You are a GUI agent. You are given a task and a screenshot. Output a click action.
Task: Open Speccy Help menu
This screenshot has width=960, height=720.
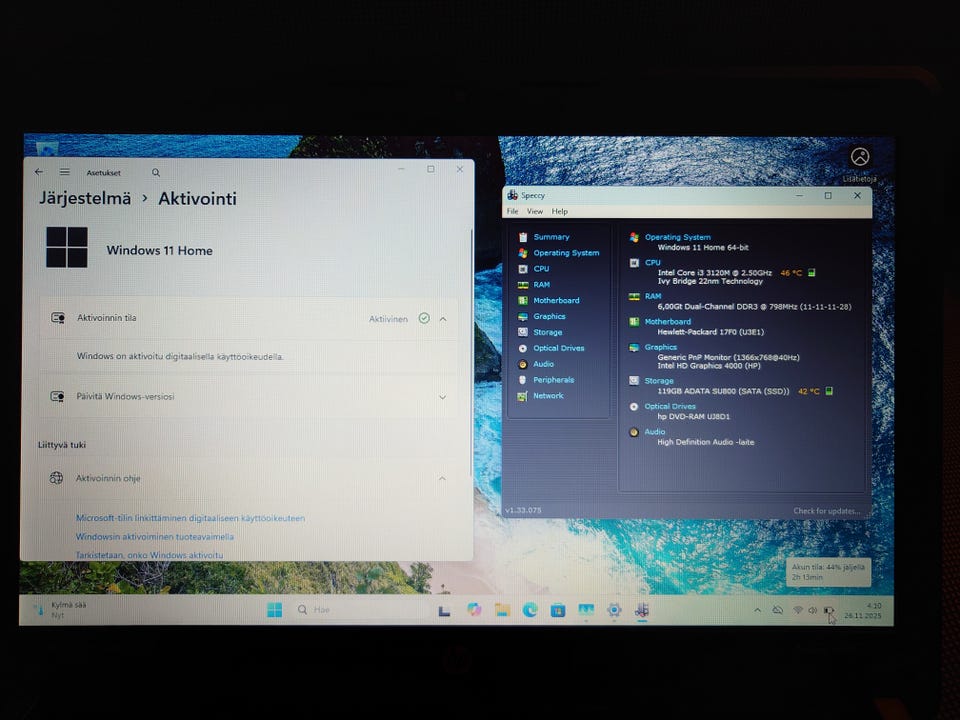tap(560, 211)
